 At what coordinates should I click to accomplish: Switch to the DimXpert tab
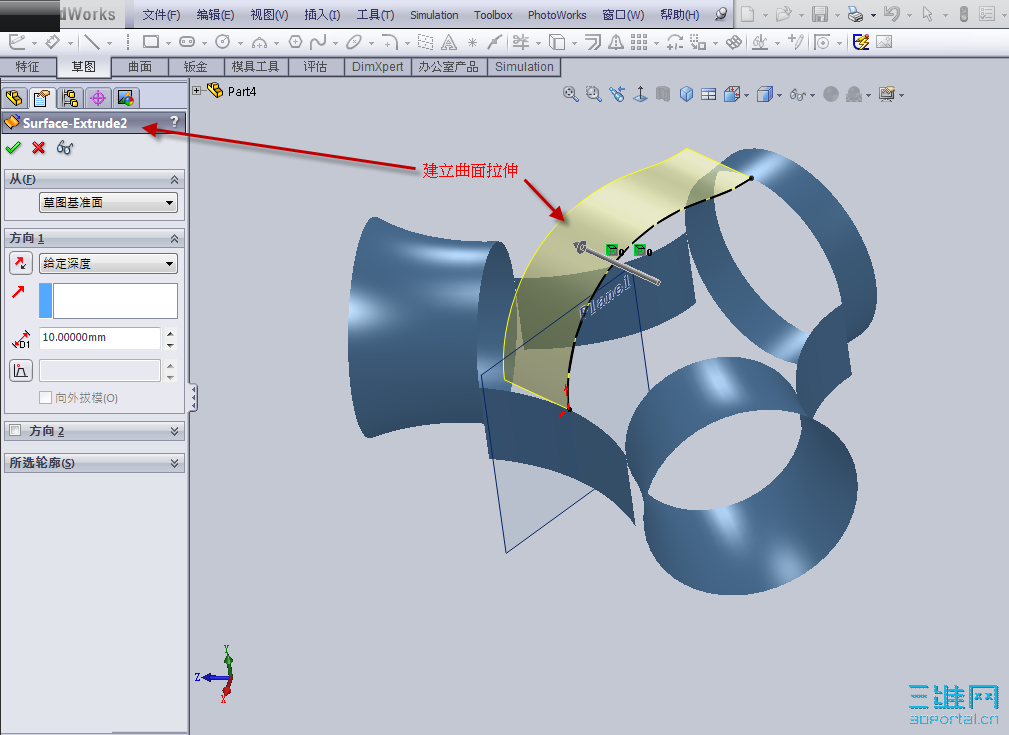(x=378, y=67)
